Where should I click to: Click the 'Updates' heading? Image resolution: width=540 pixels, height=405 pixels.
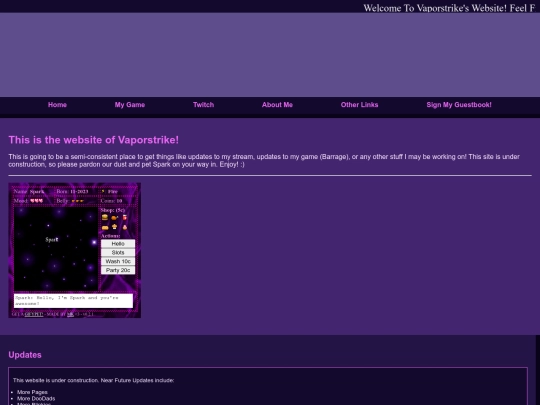(25, 355)
